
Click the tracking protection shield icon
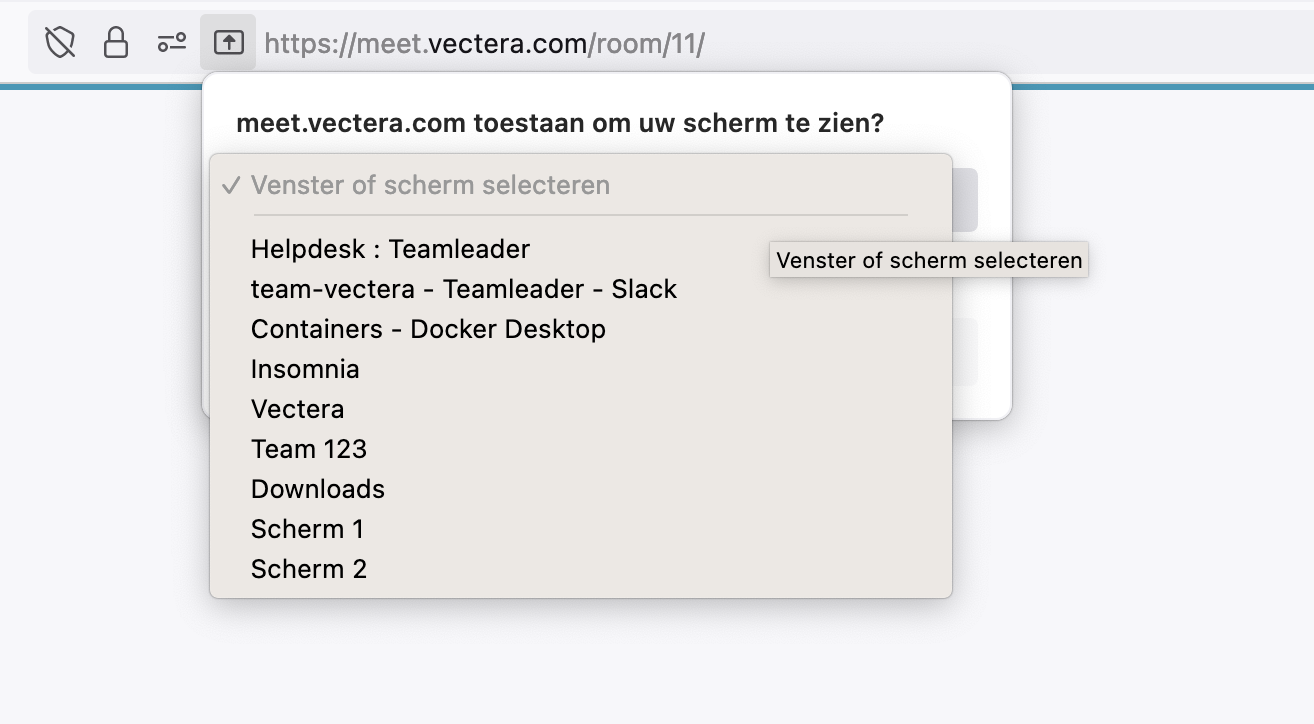61,43
